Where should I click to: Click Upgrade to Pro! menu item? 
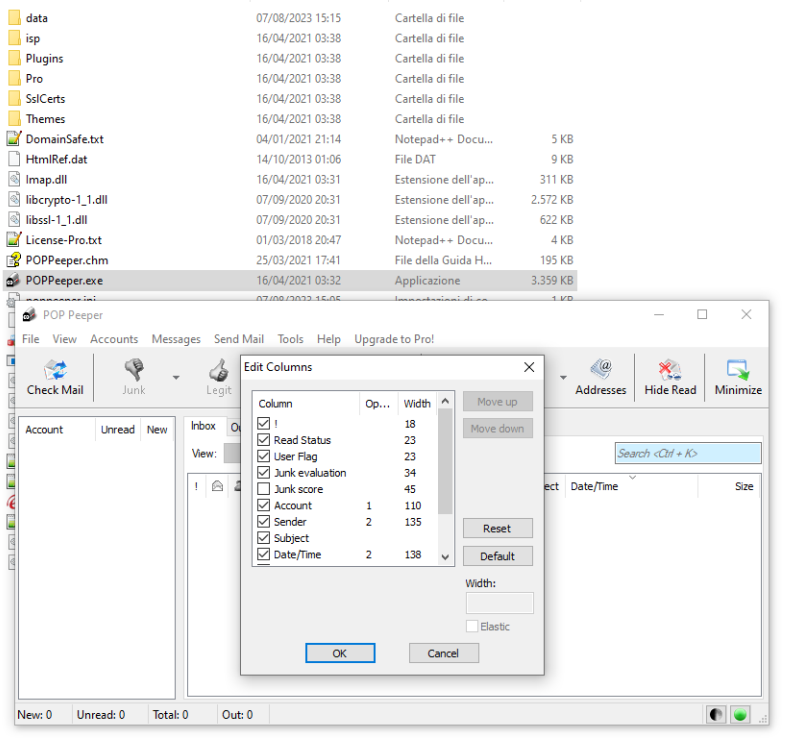tap(395, 339)
